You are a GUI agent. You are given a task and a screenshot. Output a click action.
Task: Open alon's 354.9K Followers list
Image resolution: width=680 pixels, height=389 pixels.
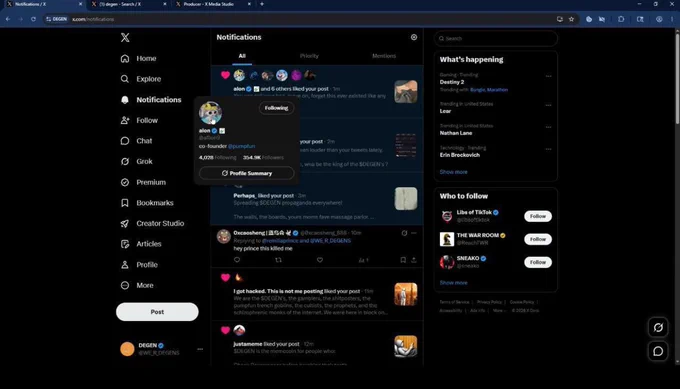pyautogui.click(x=263, y=157)
